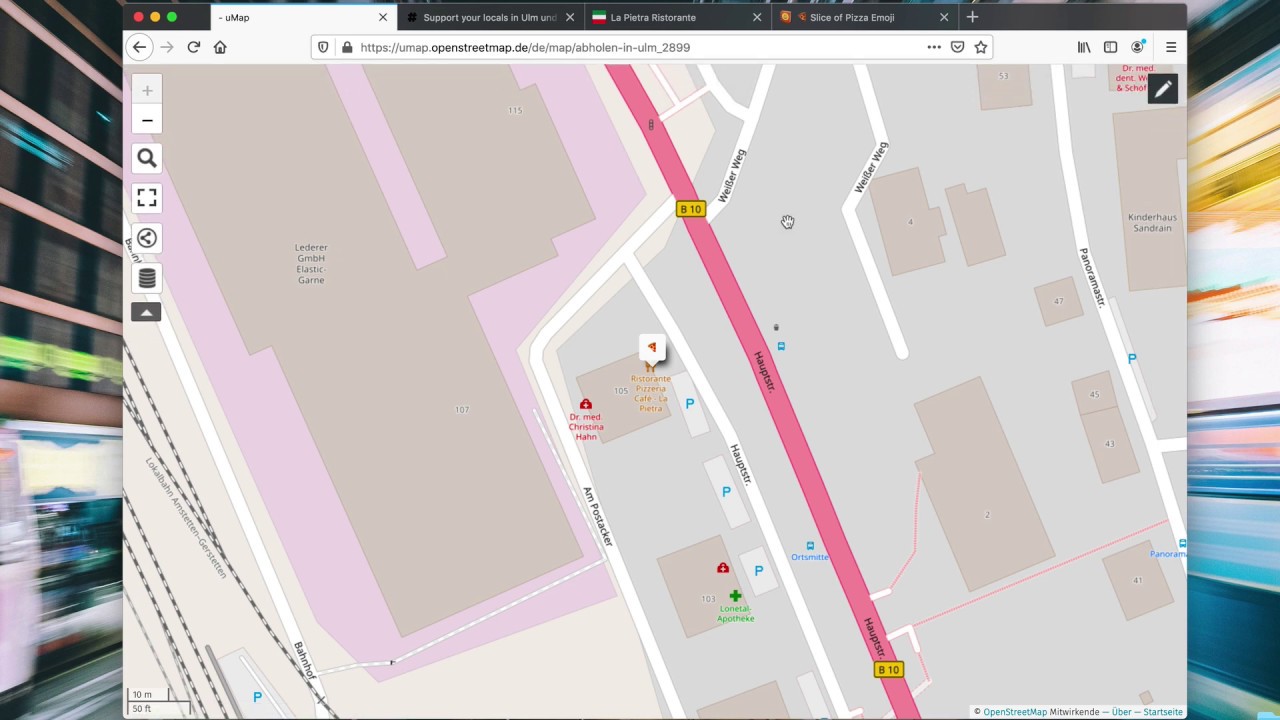Screen dimensions: 1280x720
Task: Show tracking protection shield info
Action: (323, 47)
